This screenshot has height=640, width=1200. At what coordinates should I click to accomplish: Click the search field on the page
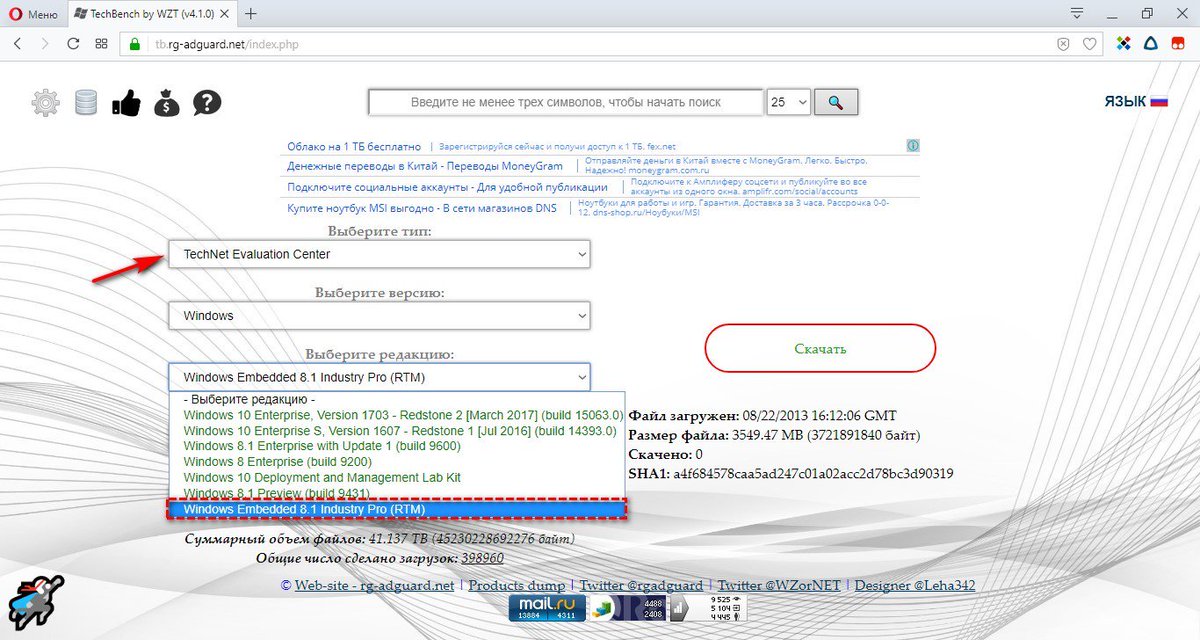pos(565,102)
